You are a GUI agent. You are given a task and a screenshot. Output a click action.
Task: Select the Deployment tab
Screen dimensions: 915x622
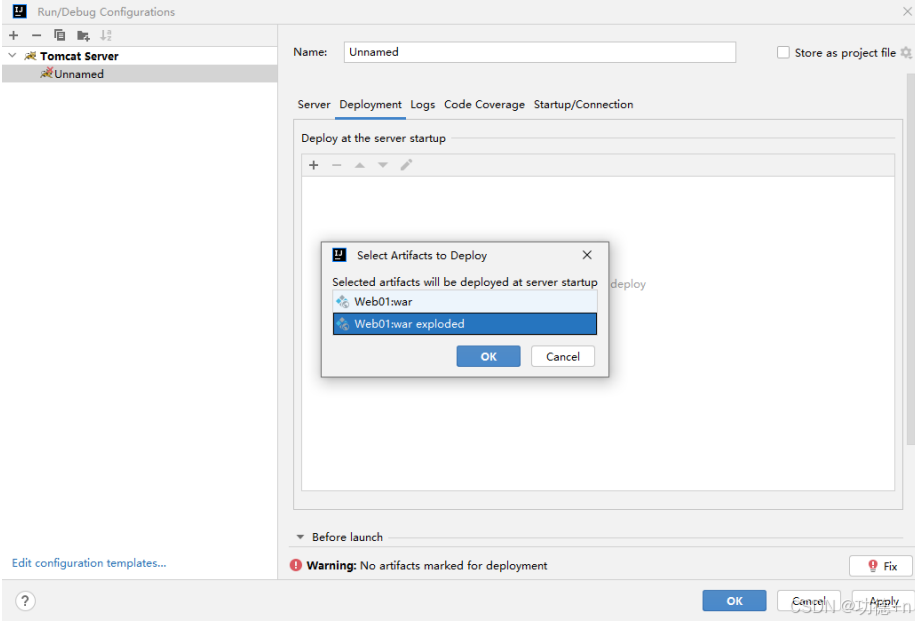coord(371,104)
